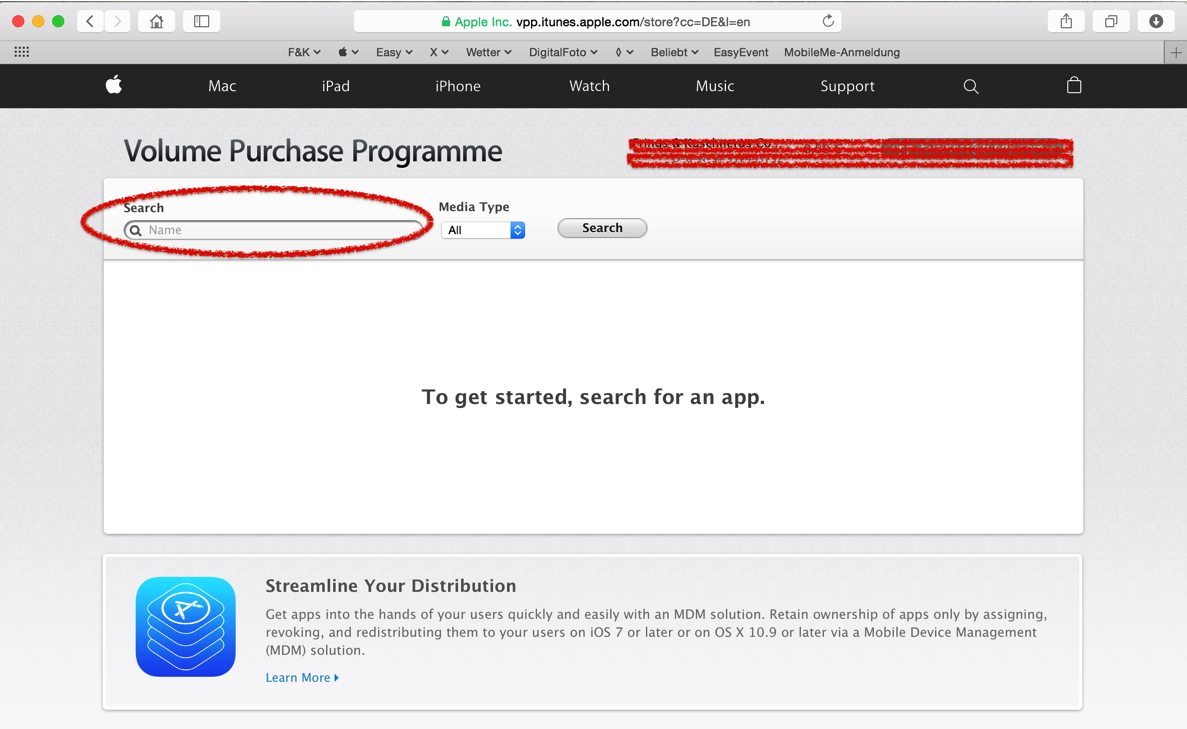Go back with Safari's back arrow

pos(90,21)
